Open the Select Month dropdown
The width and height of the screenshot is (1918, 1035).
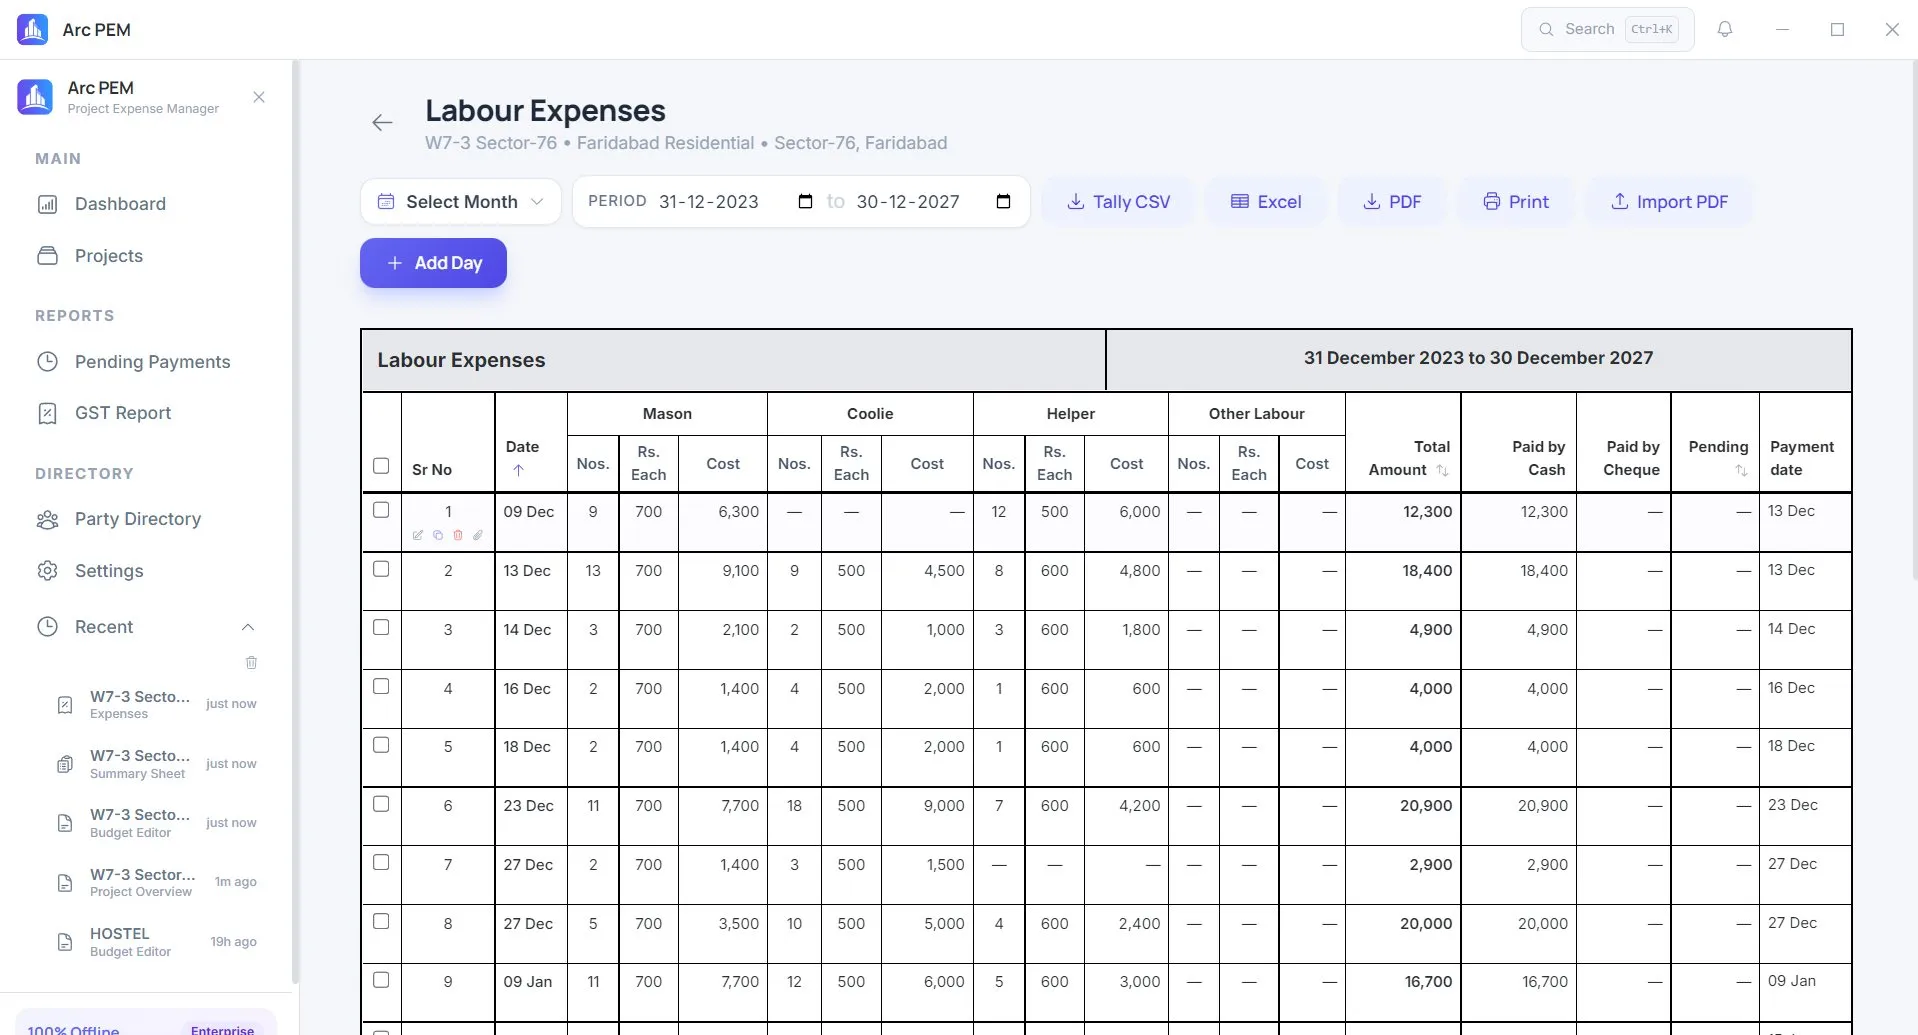click(460, 202)
